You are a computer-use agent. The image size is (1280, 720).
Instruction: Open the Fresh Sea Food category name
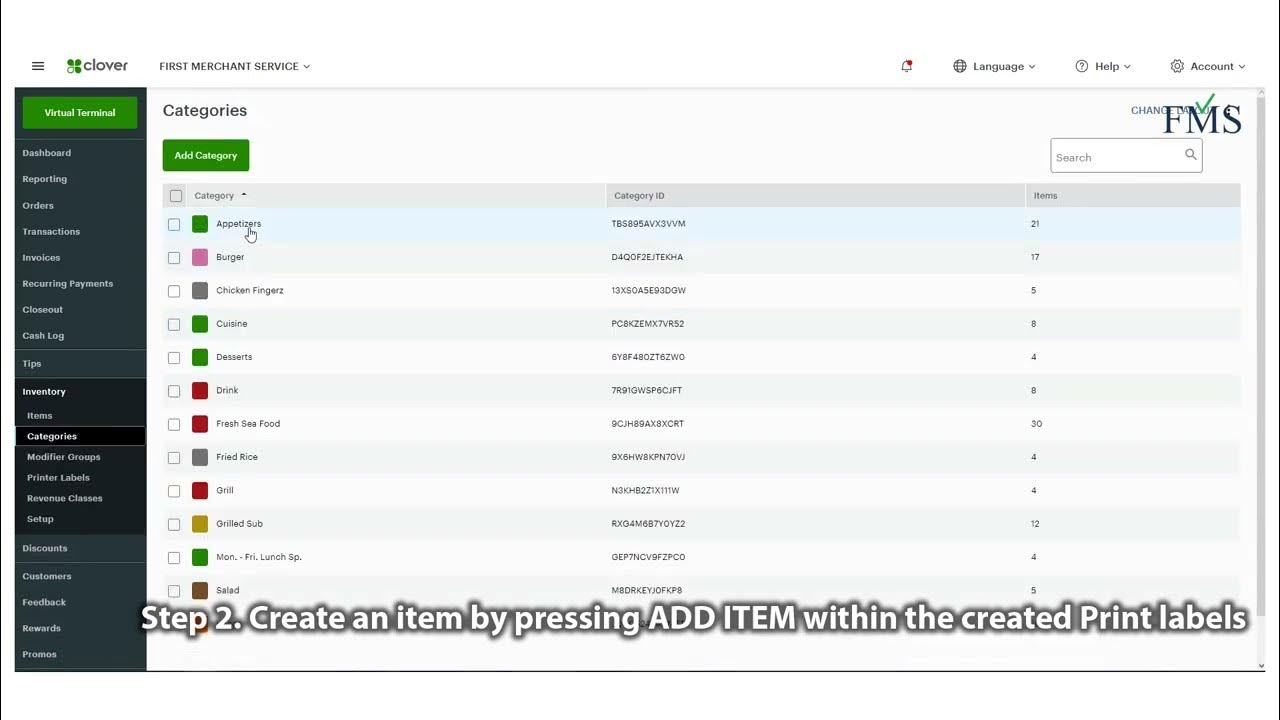click(248, 424)
